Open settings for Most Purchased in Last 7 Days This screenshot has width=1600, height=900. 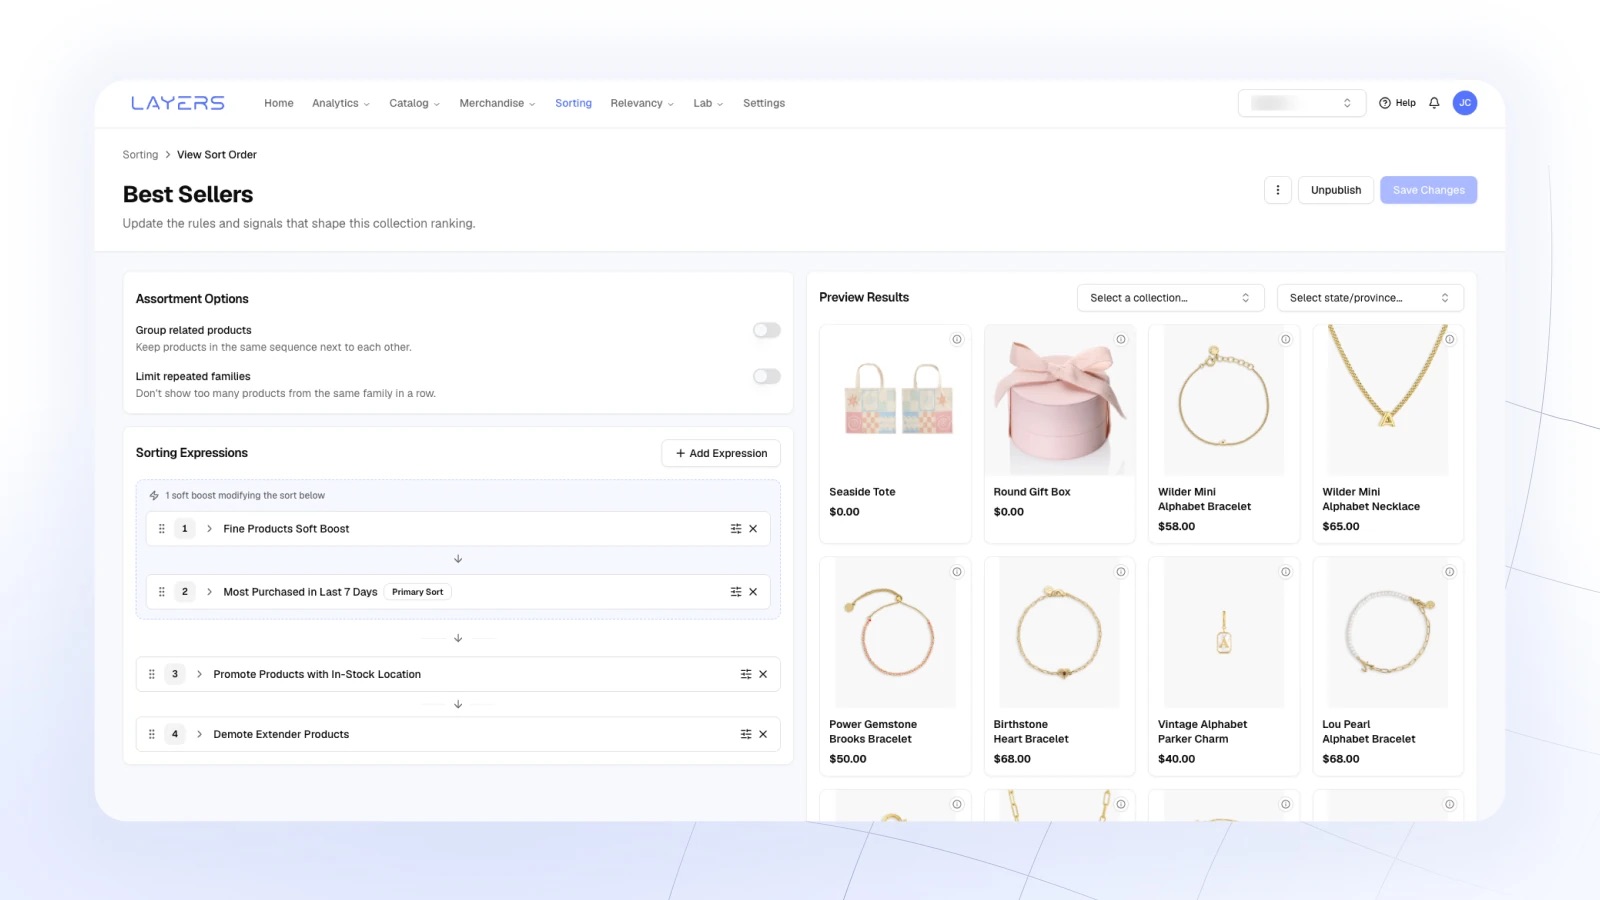coord(736,592)
